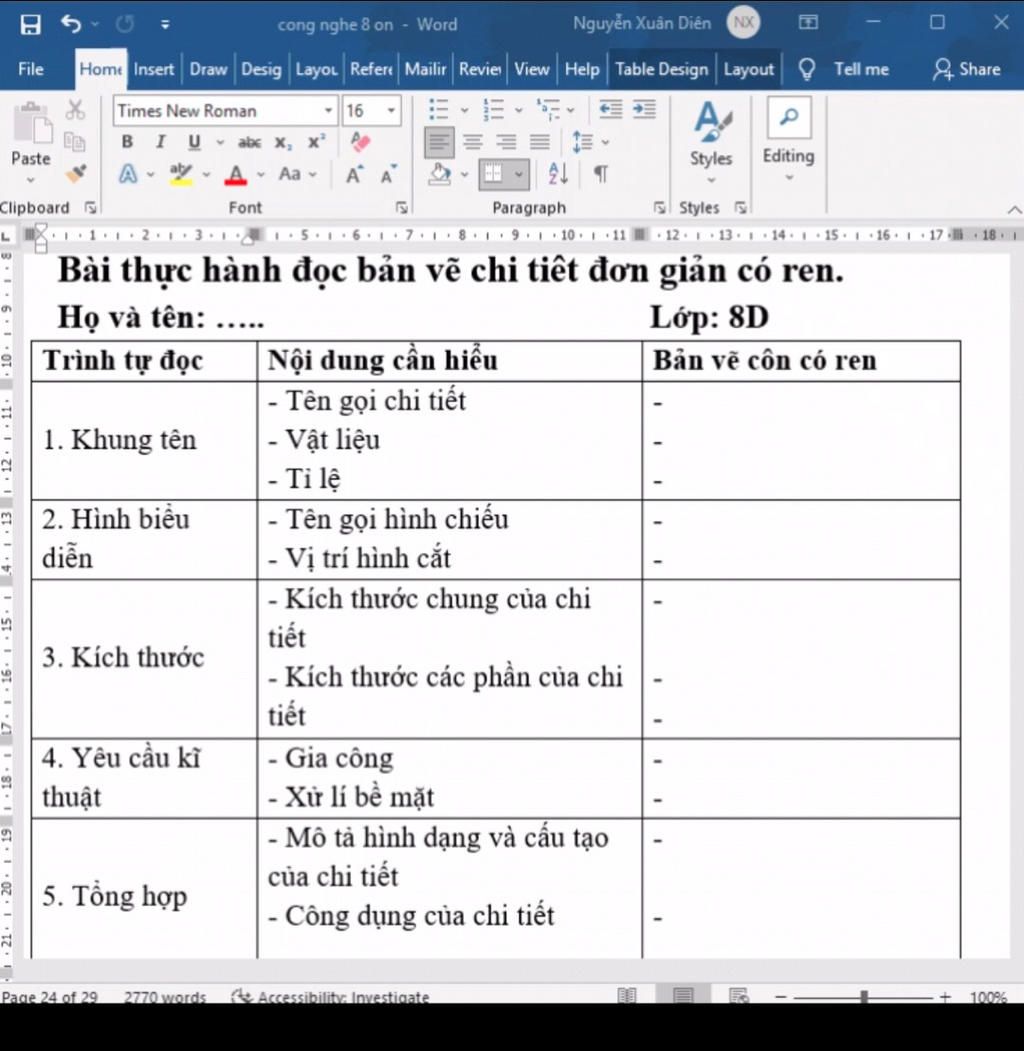Click Line and Paragraph Spacing icon
Image resolution: width=1024 pixels, height=1051 pixels.
(582, 142)
